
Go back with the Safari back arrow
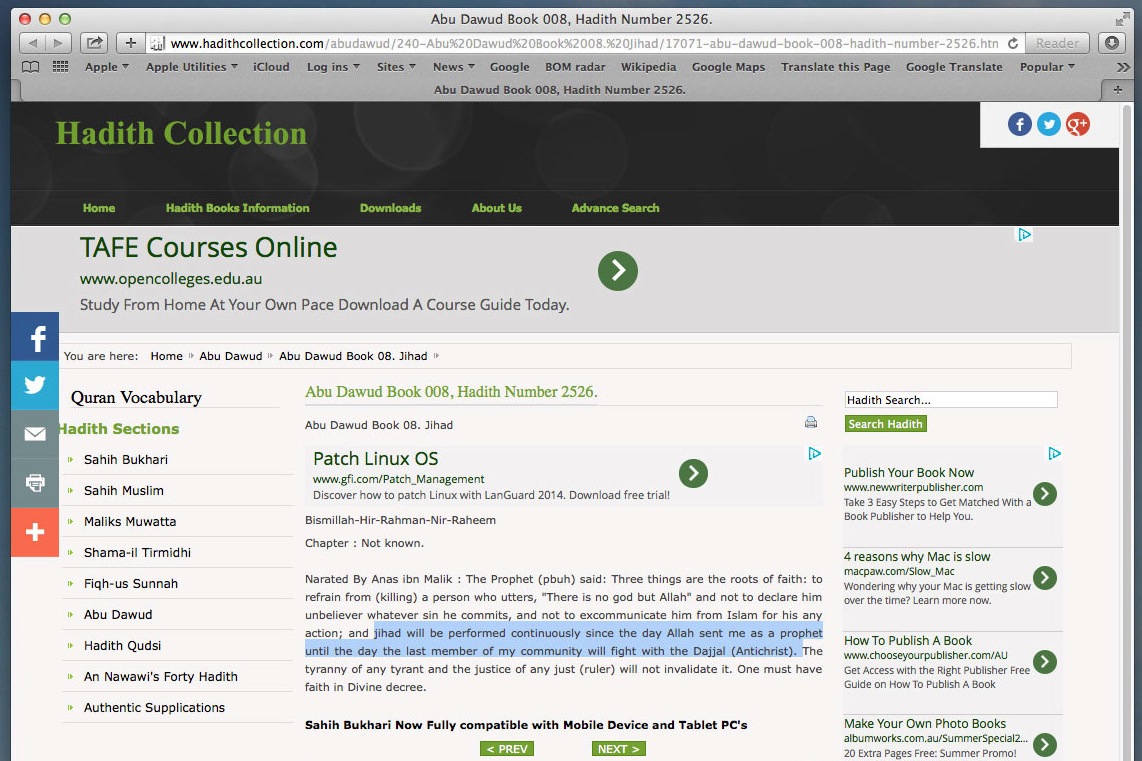click(x=32, y=43)
